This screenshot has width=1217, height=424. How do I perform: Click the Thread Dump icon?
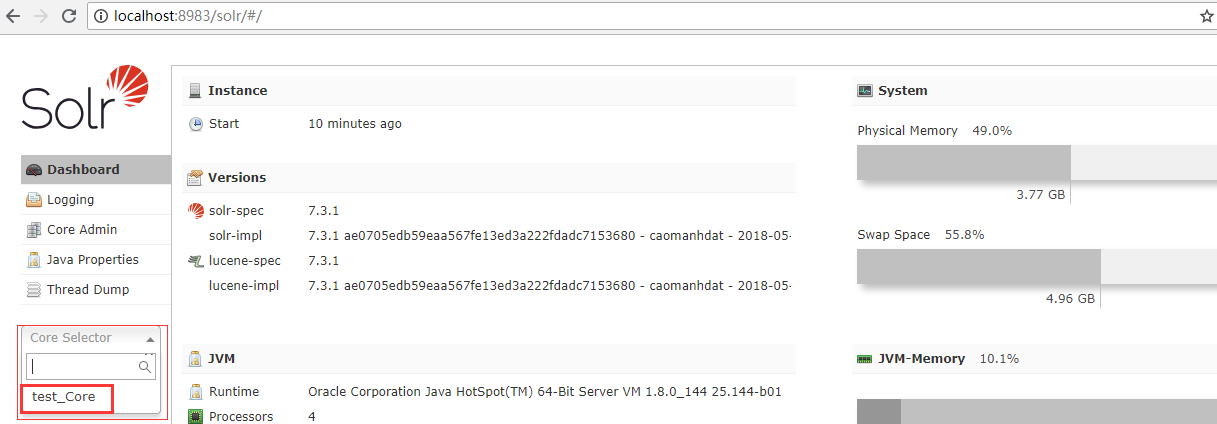pos(34,290)
